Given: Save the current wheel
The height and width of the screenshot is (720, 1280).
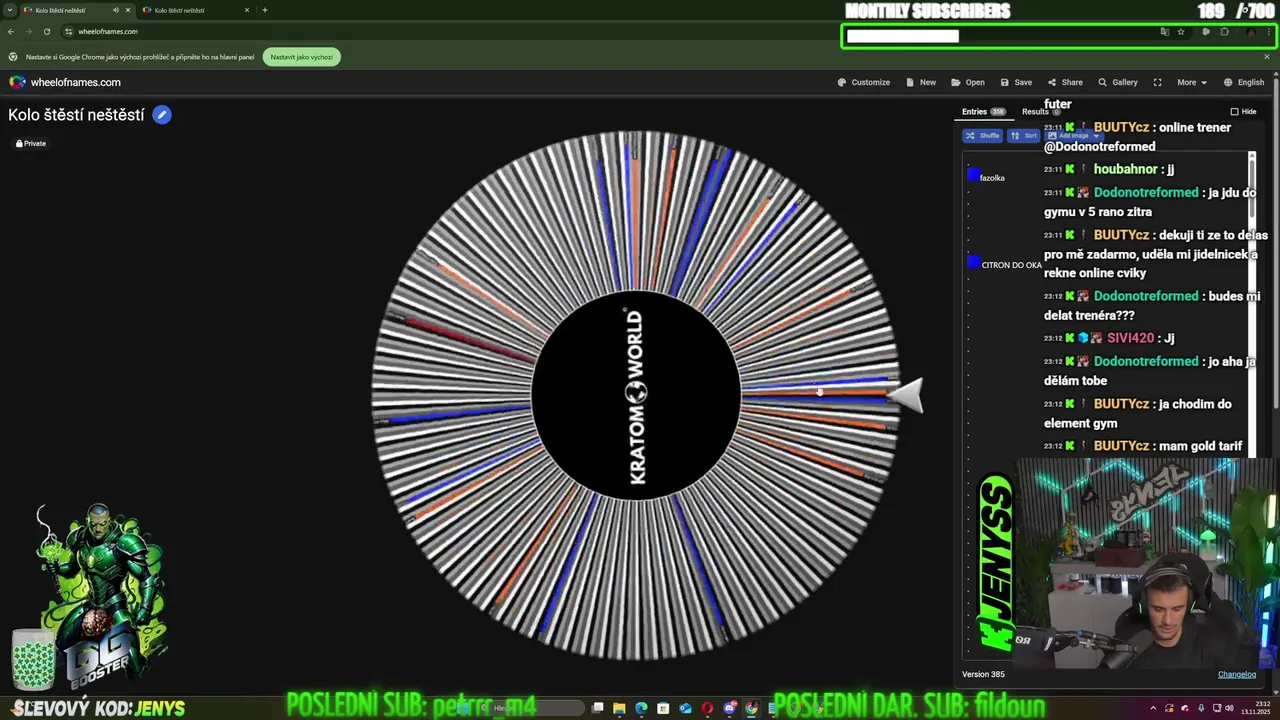Looking at the screenshot, I should click(1016, 82).
